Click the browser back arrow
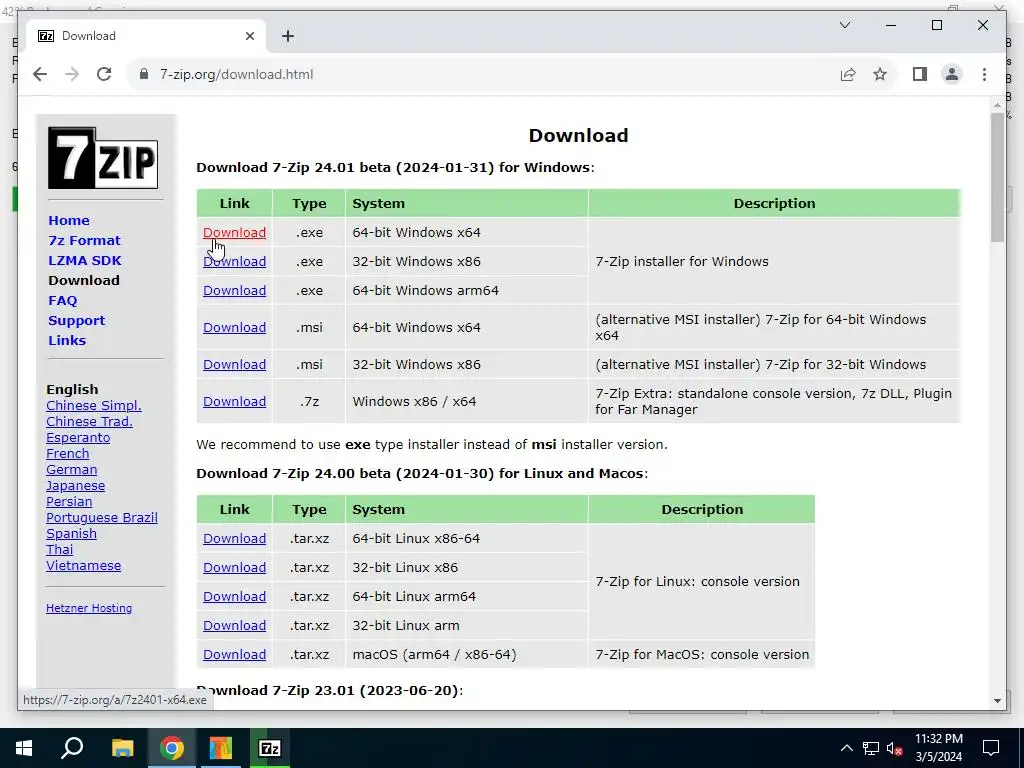 pyautogui.click(x=40, y=74)
